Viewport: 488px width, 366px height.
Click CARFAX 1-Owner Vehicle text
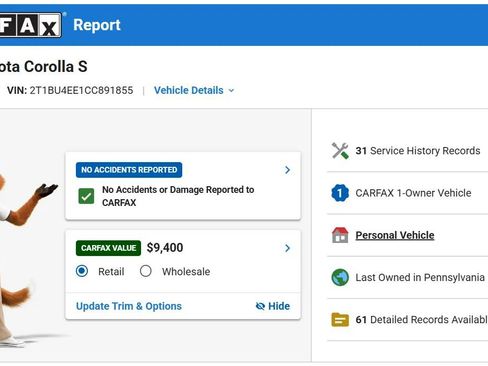(413, 193)
